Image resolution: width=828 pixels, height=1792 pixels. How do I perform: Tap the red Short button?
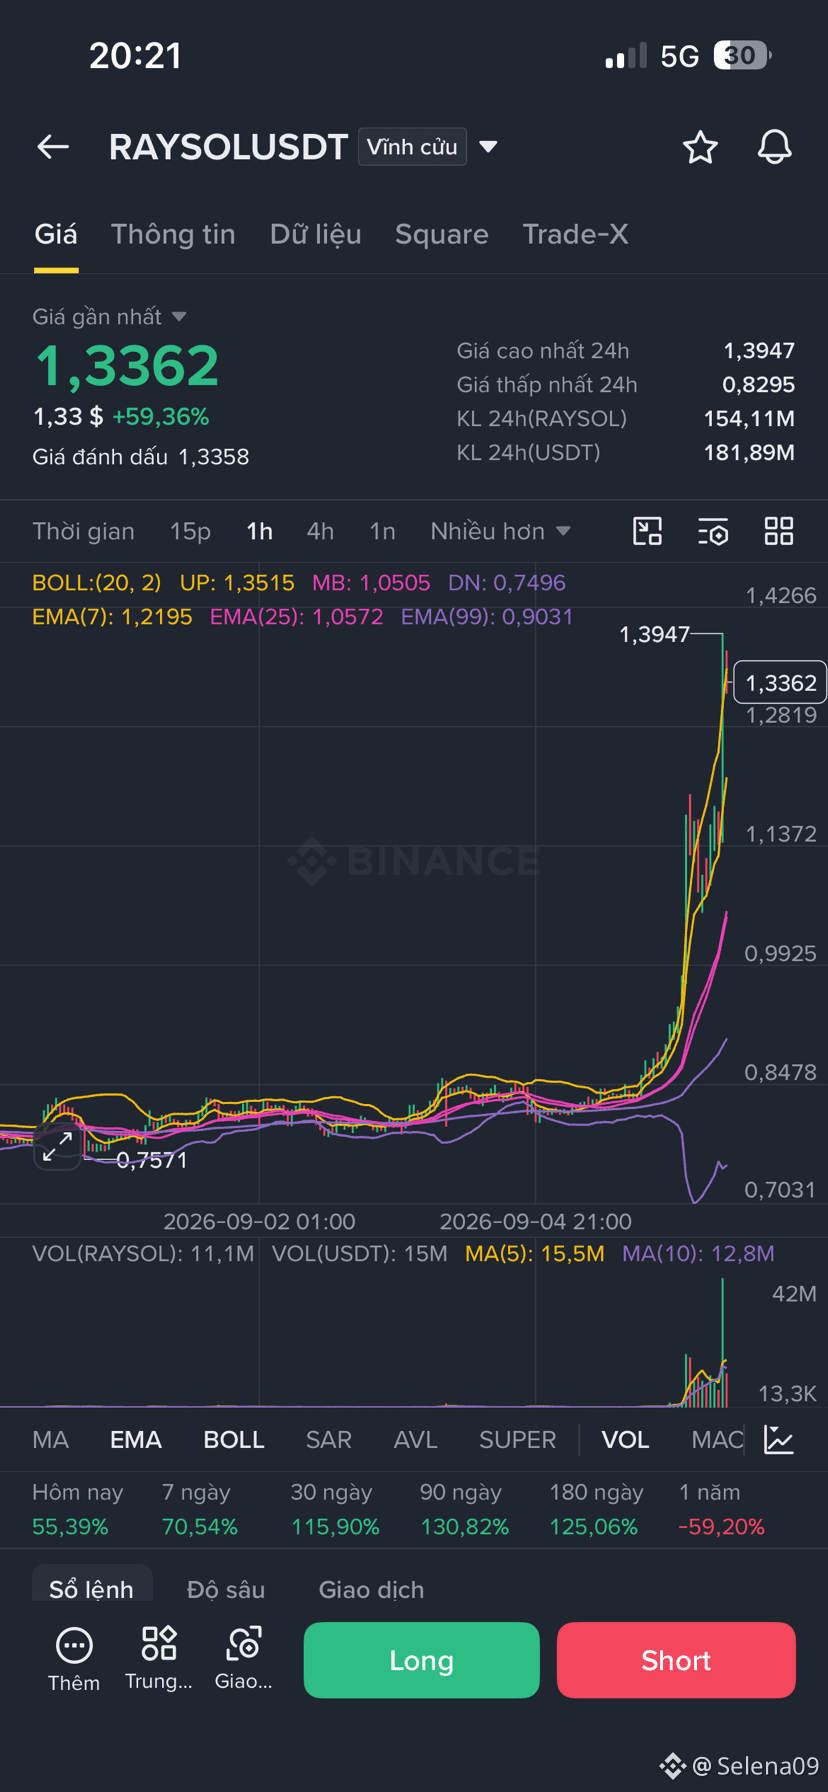pyautogui.click(x=676, y=1660)
